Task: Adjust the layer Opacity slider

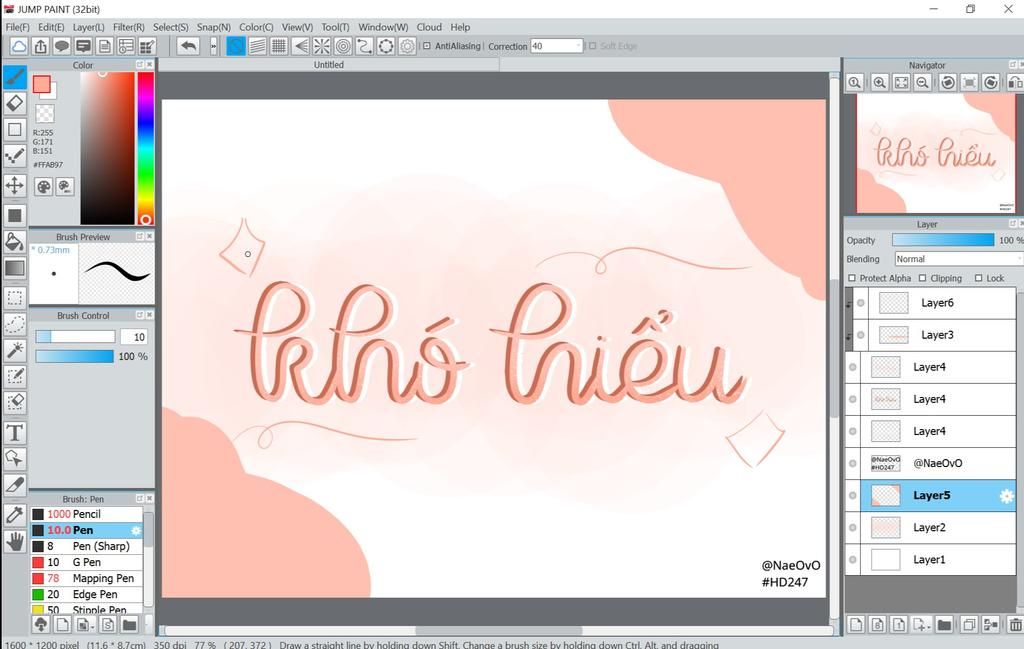Action: pyautogui.click(x=943, y=240)
